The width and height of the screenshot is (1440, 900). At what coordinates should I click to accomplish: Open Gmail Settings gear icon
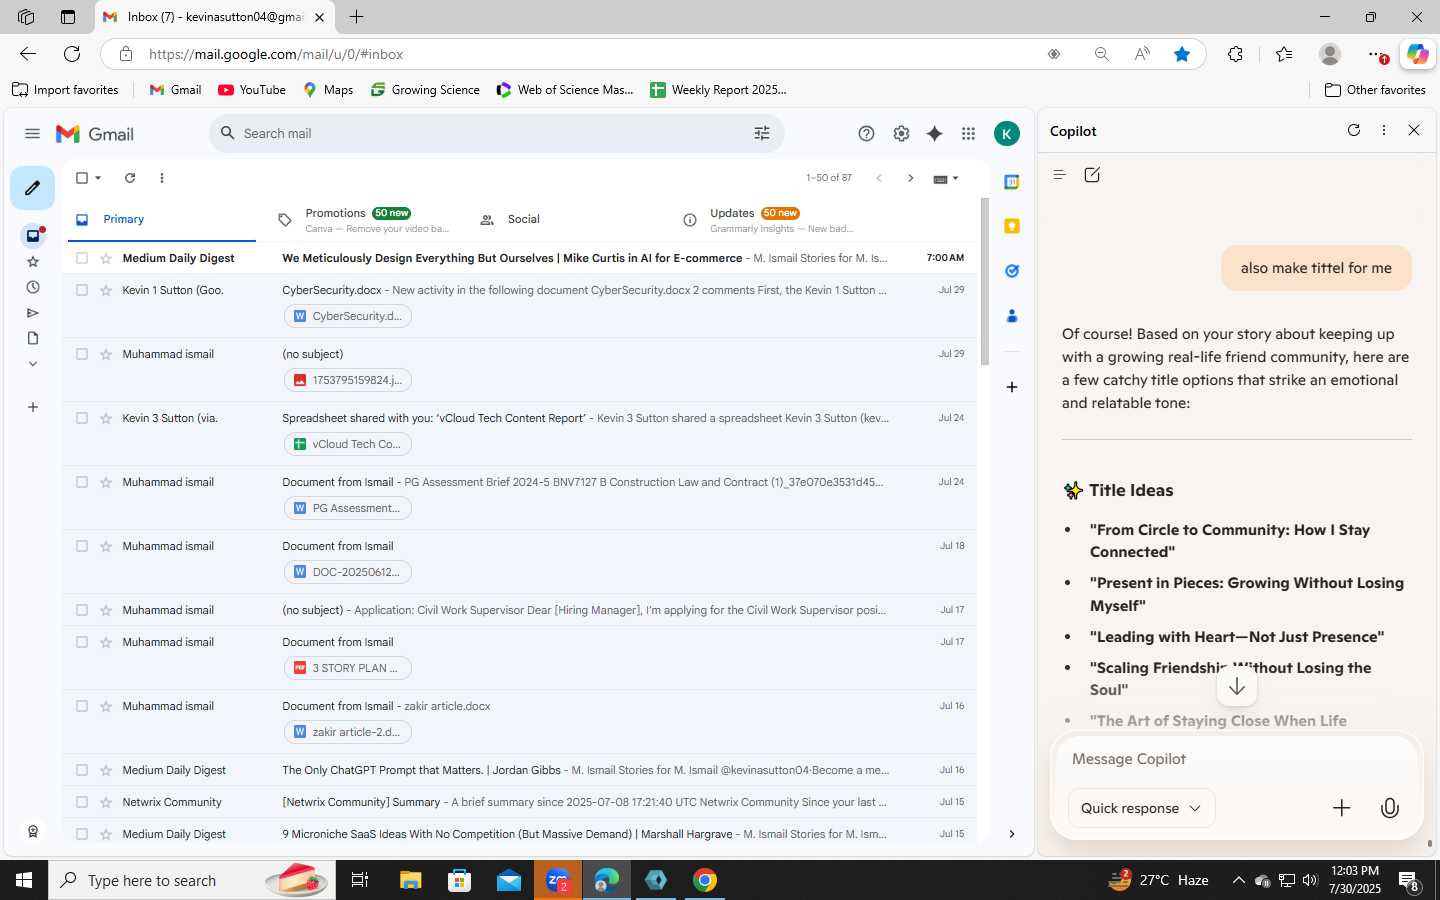click(901, 134)
